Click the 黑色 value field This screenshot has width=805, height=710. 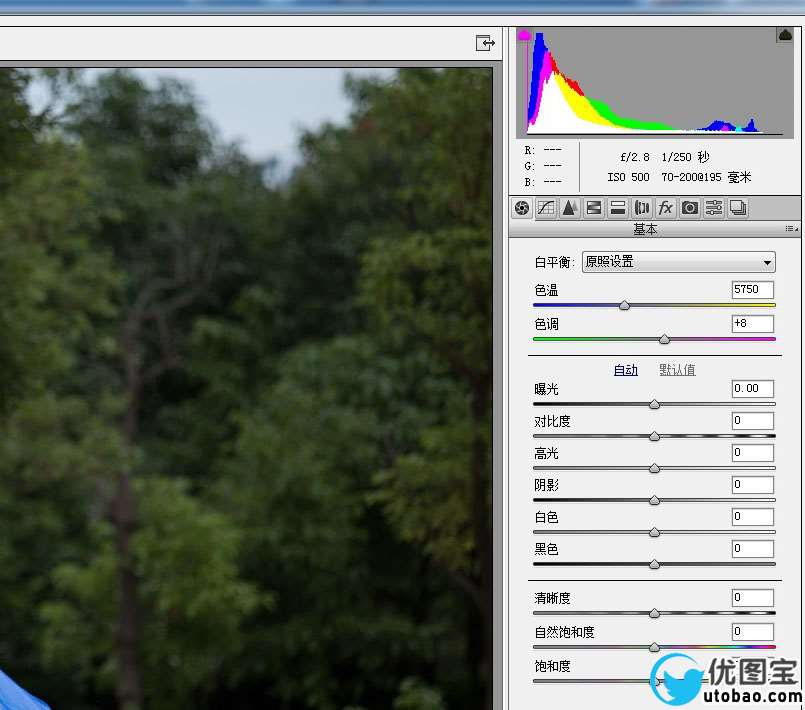coord(753,548)
